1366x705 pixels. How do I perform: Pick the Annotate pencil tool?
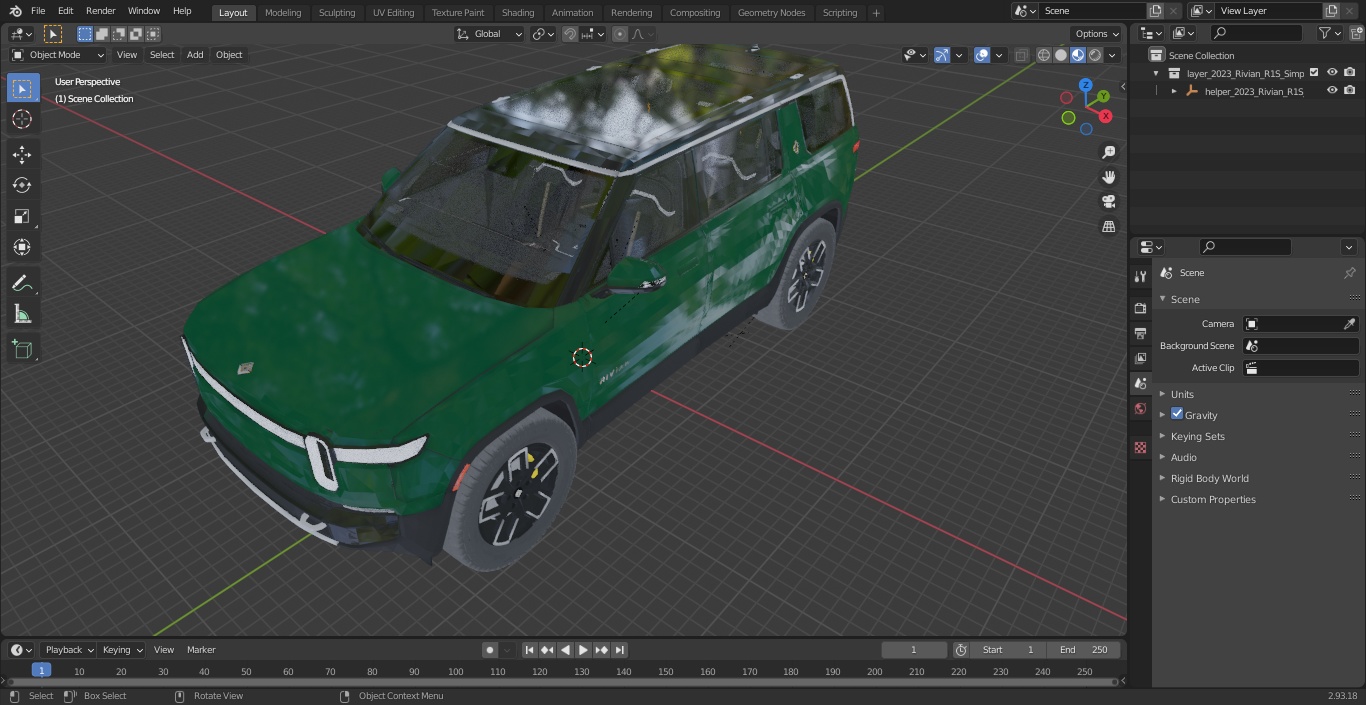(x=22, y=284)
